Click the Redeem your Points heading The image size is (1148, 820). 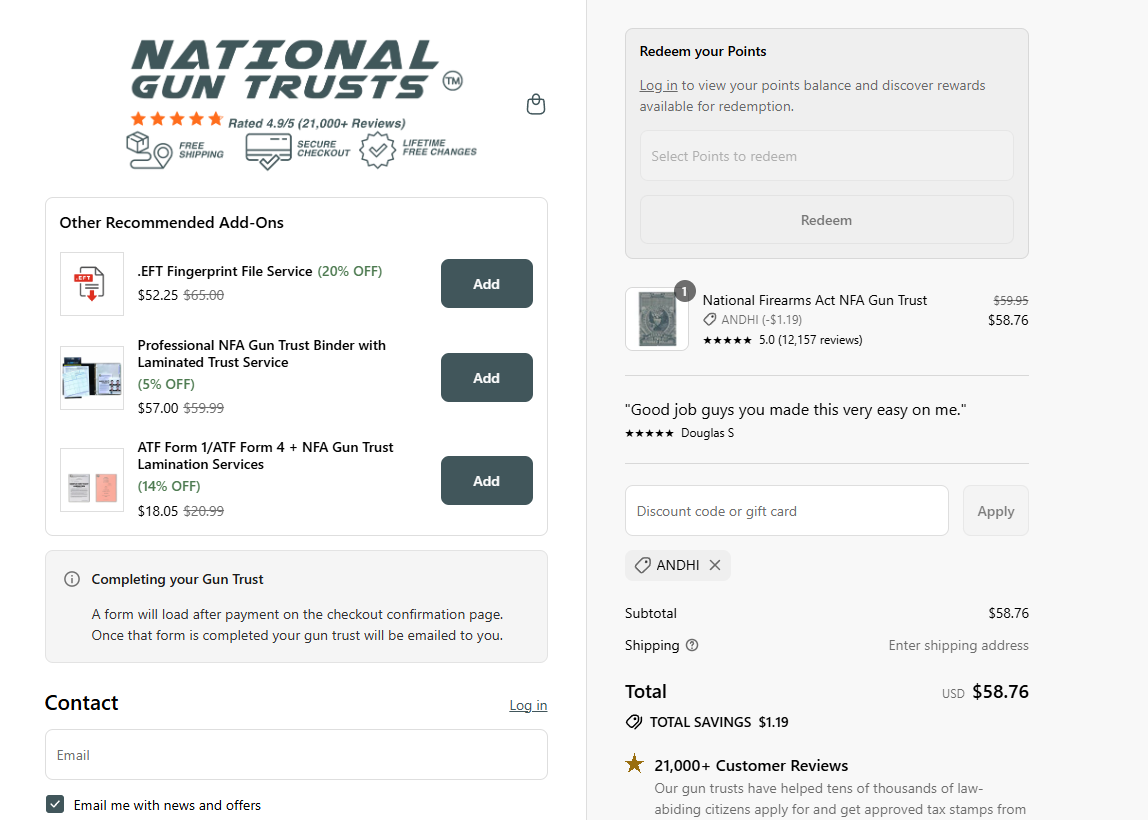coord(703,51)
